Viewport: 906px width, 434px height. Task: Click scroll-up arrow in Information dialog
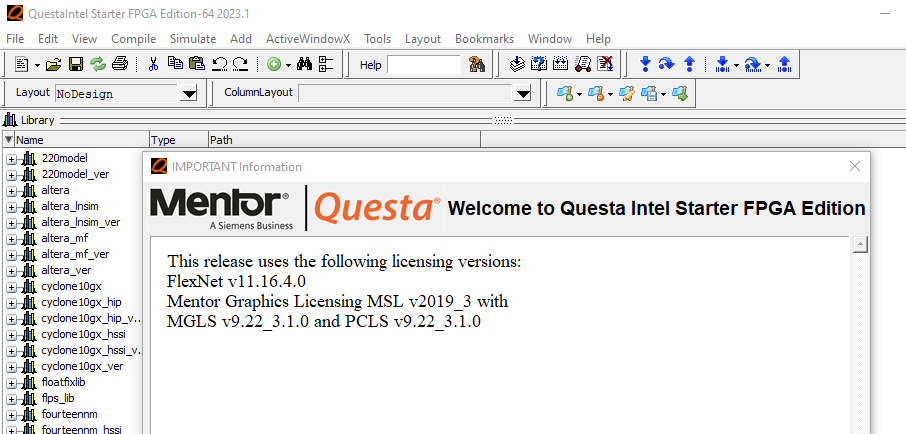[860, 244]
